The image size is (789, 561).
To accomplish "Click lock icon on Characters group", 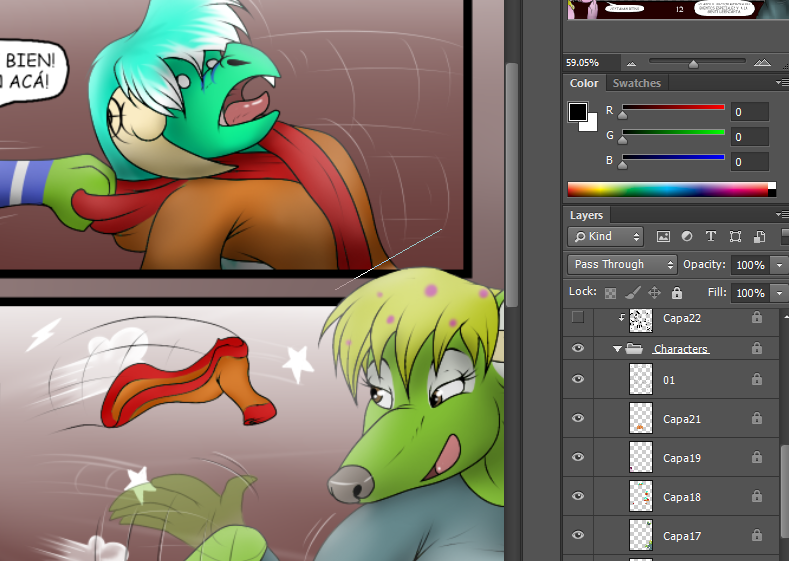I will click(x=757, y=348).
